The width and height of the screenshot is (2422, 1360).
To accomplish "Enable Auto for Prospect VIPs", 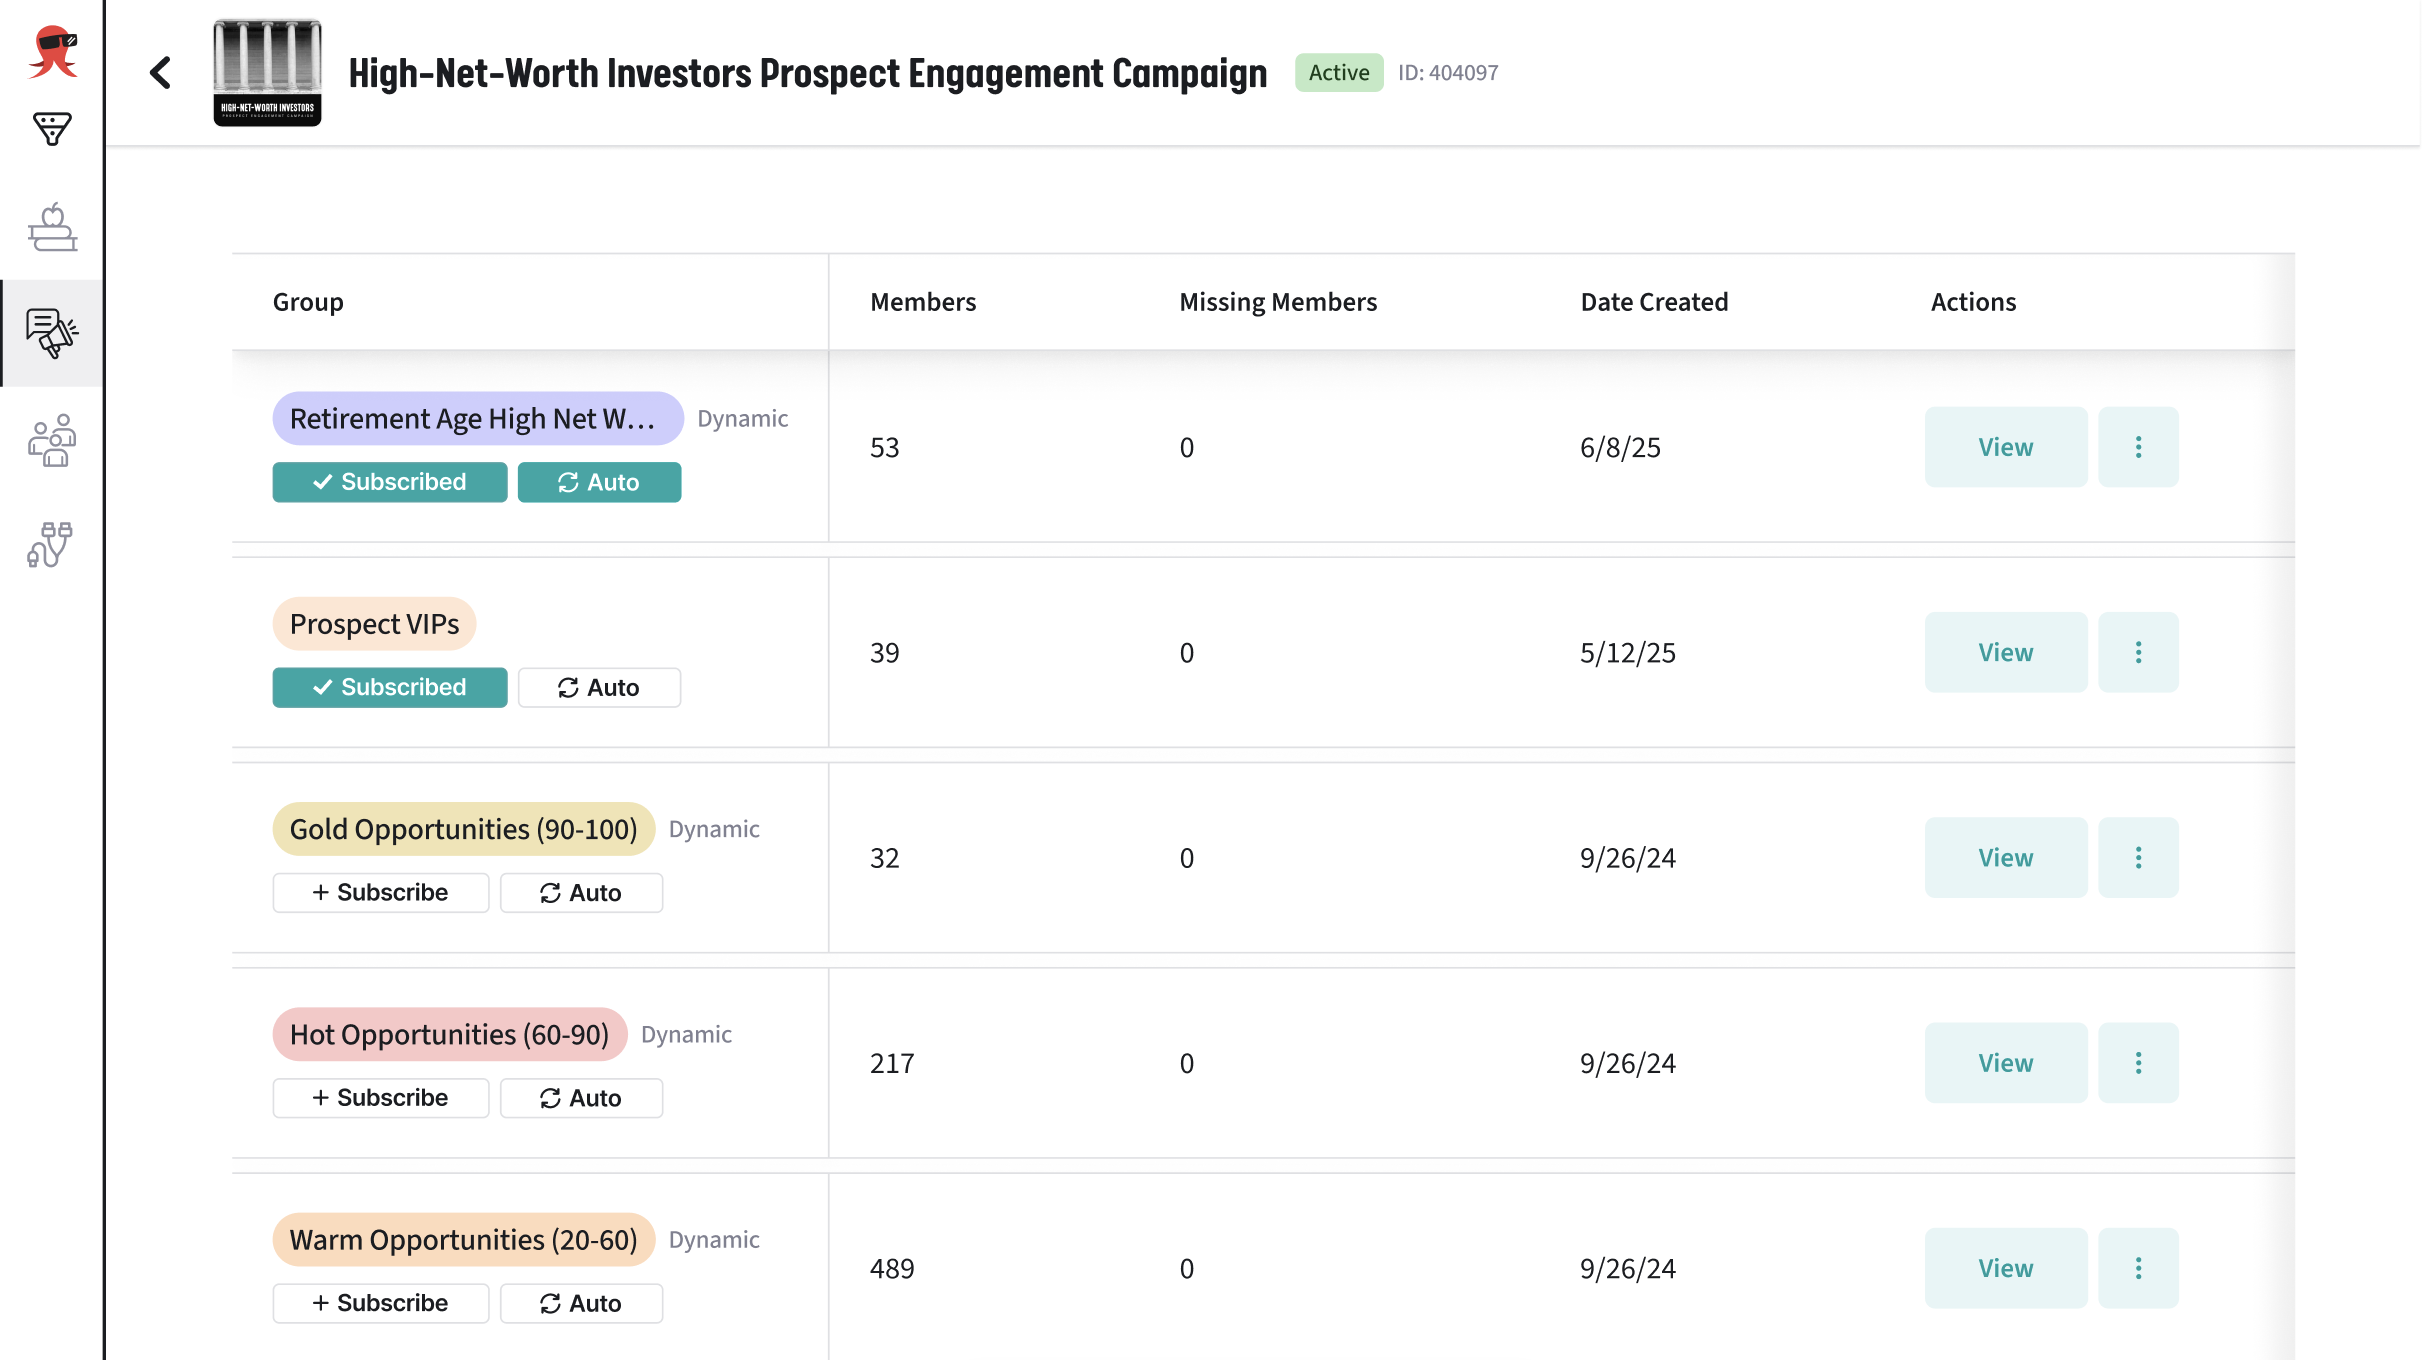I will pyautogui.click(x=599, y=688).
